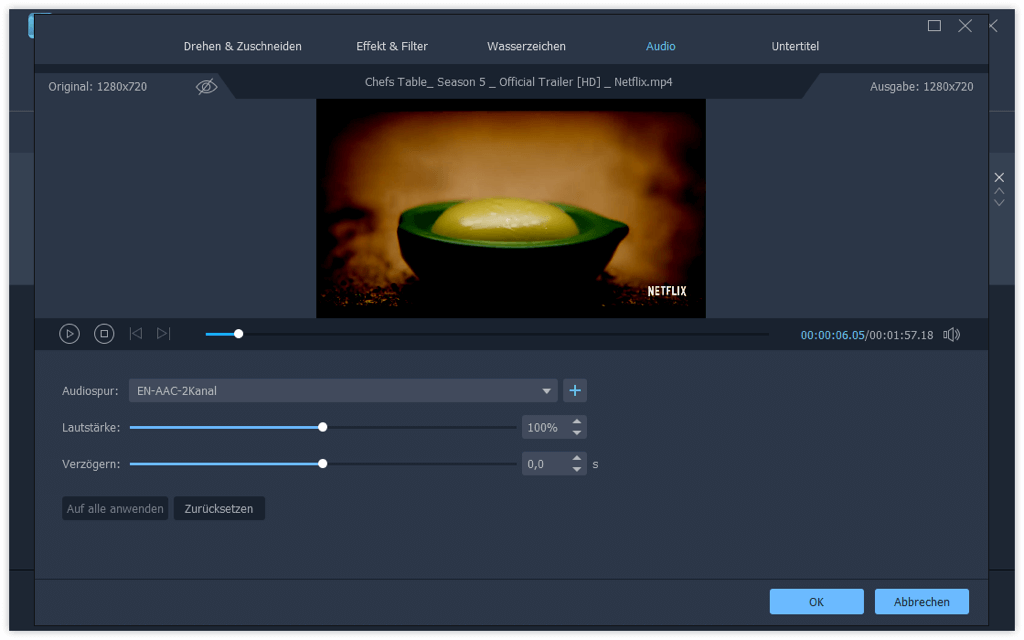Remove item with X in background window
The height and width of the screenshot is (640, 1024).
(999, 177)
